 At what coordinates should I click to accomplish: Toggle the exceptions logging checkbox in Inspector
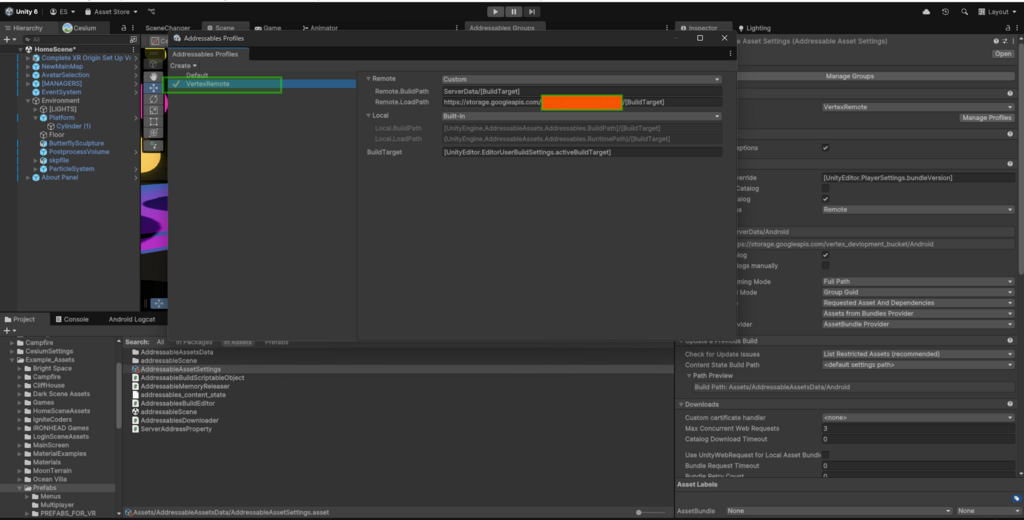[x=825, y=148]
